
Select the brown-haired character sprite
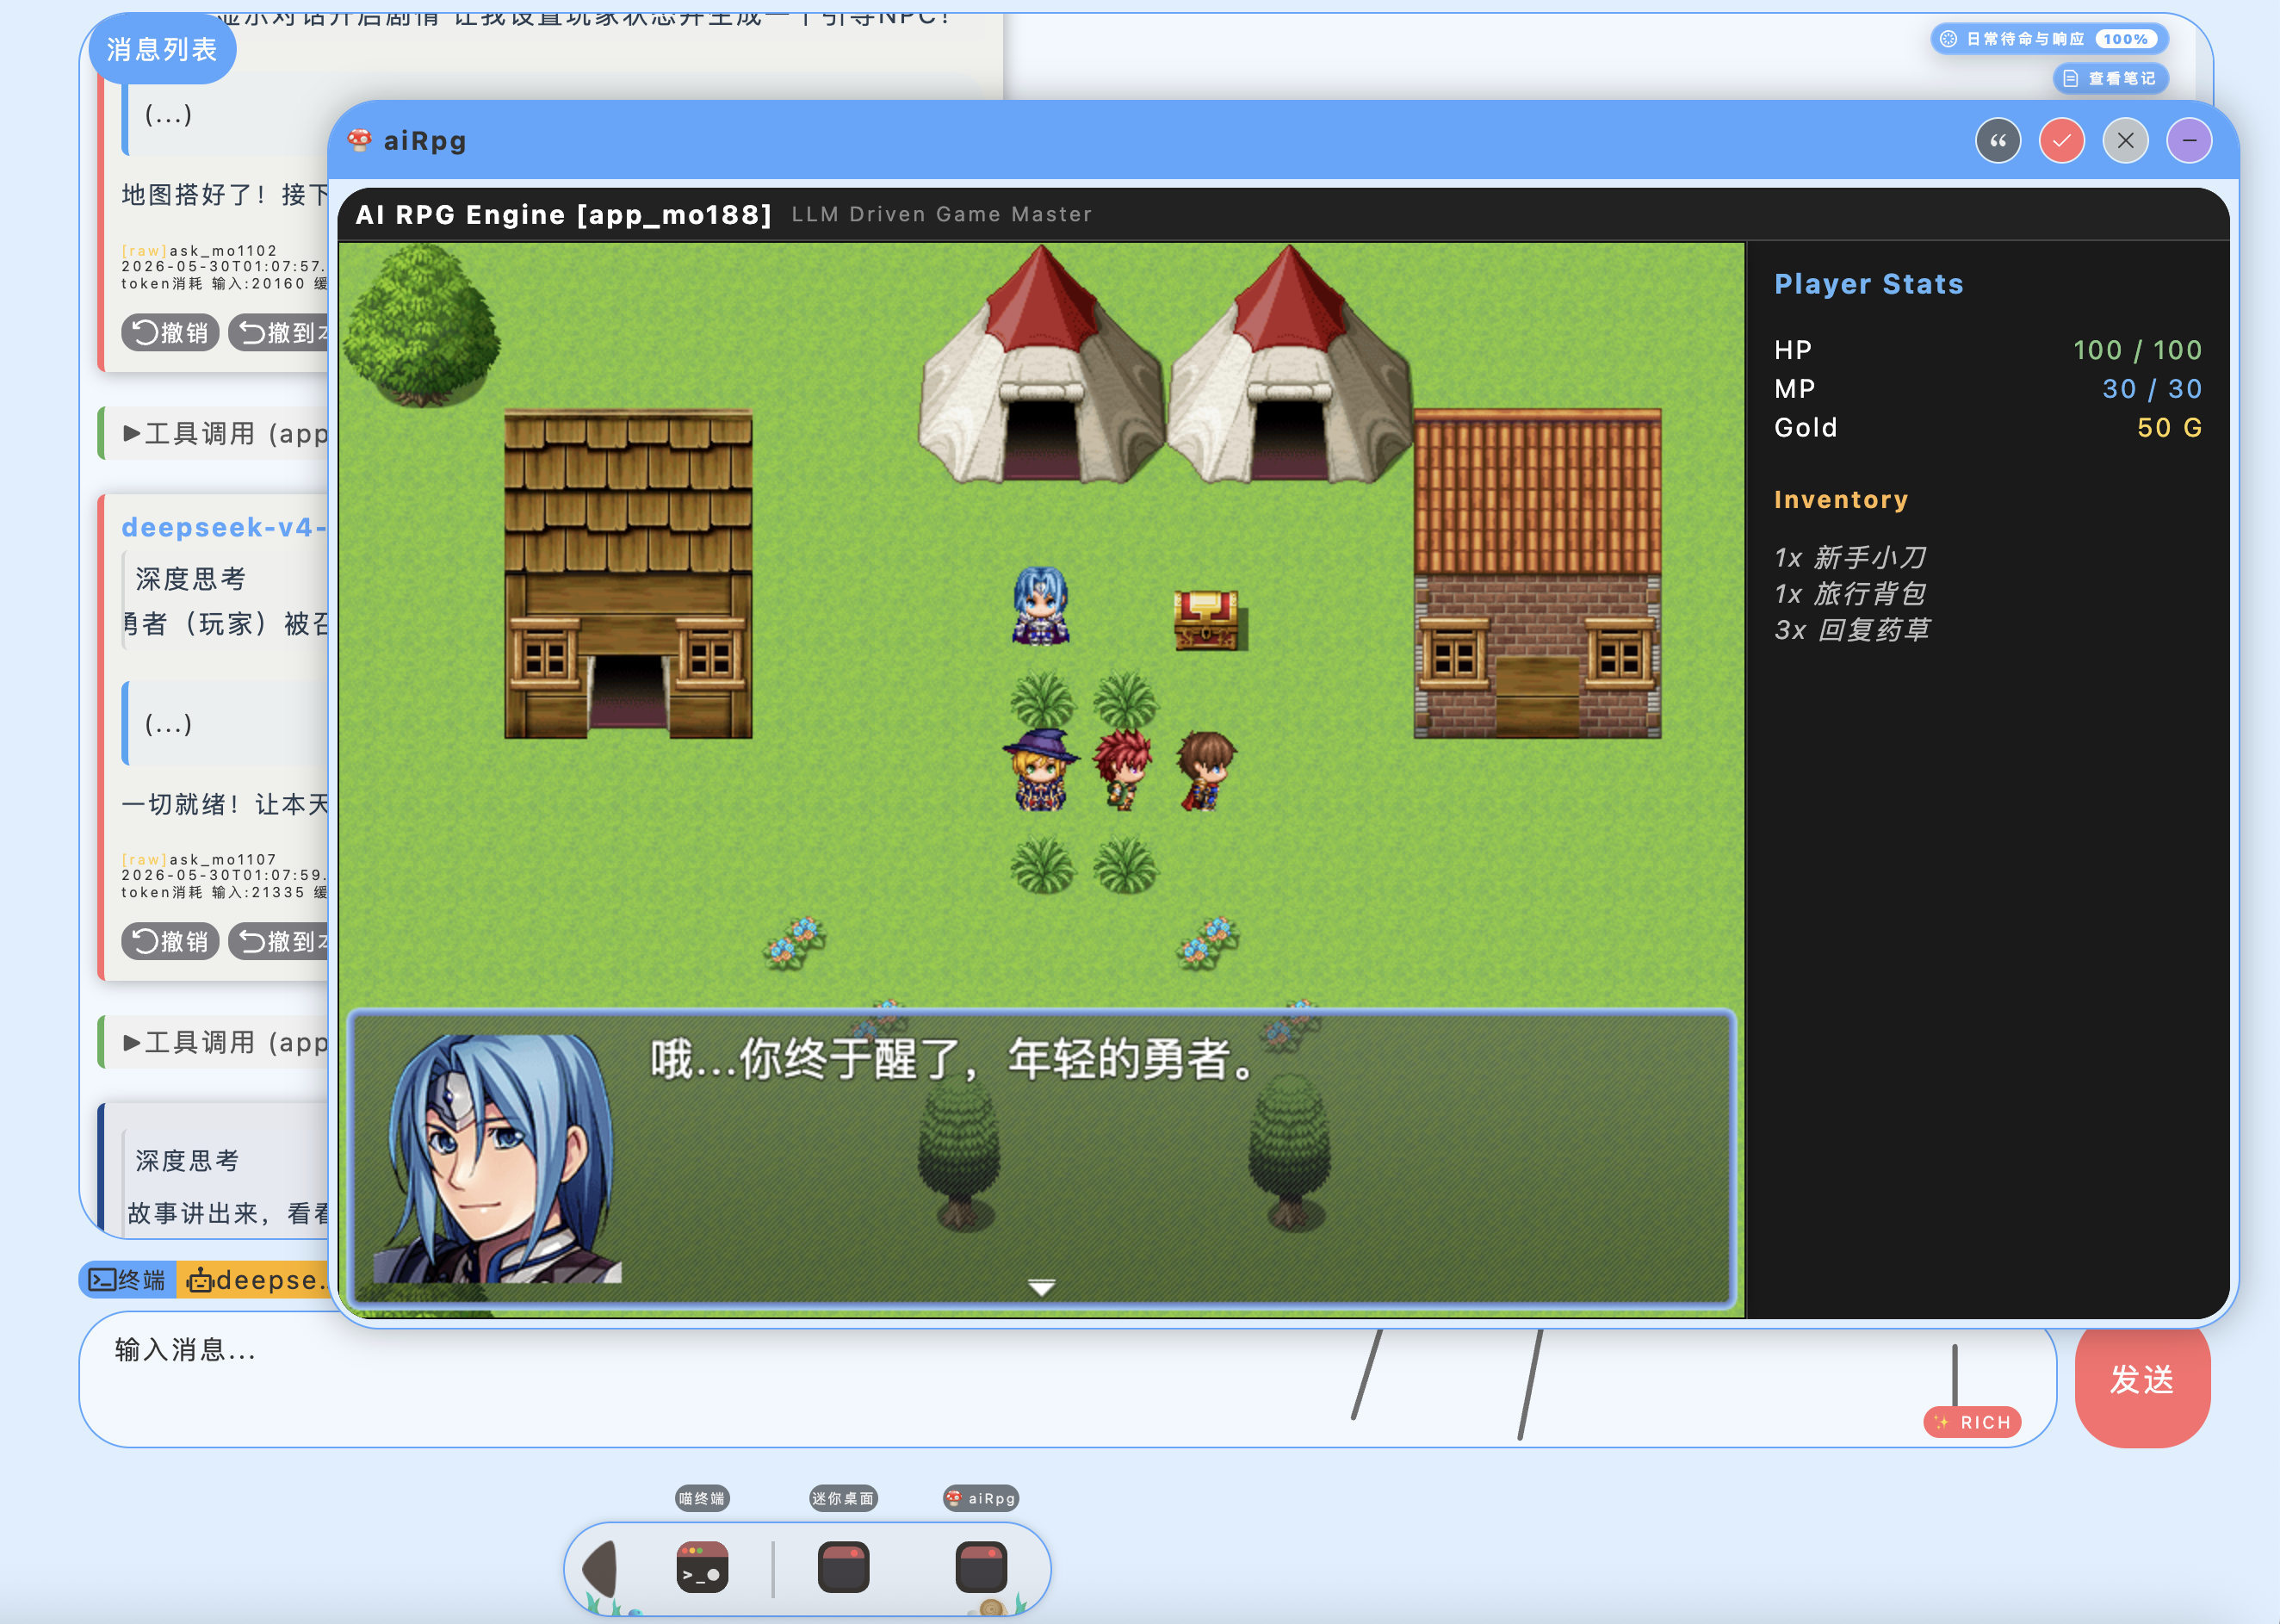(x=1206, y=770)
